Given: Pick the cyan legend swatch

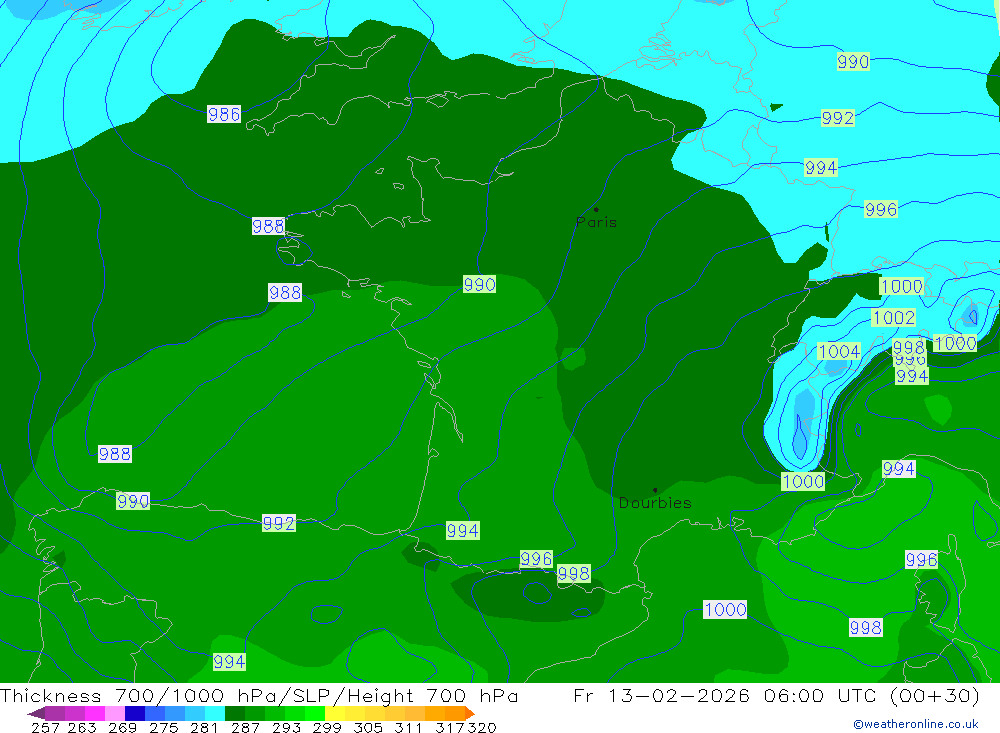Looking at the screenshot, I should point(215,713).
